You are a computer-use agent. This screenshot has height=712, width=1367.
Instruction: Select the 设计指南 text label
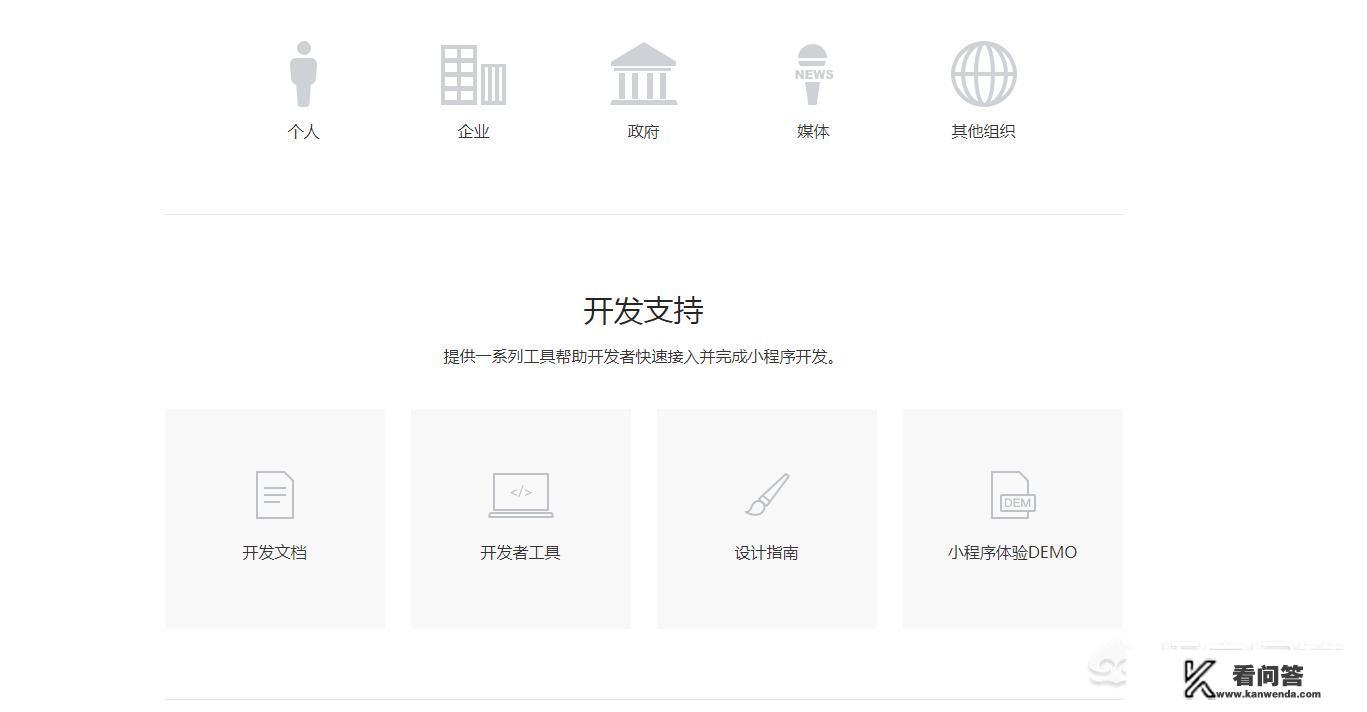click(766, 551)
